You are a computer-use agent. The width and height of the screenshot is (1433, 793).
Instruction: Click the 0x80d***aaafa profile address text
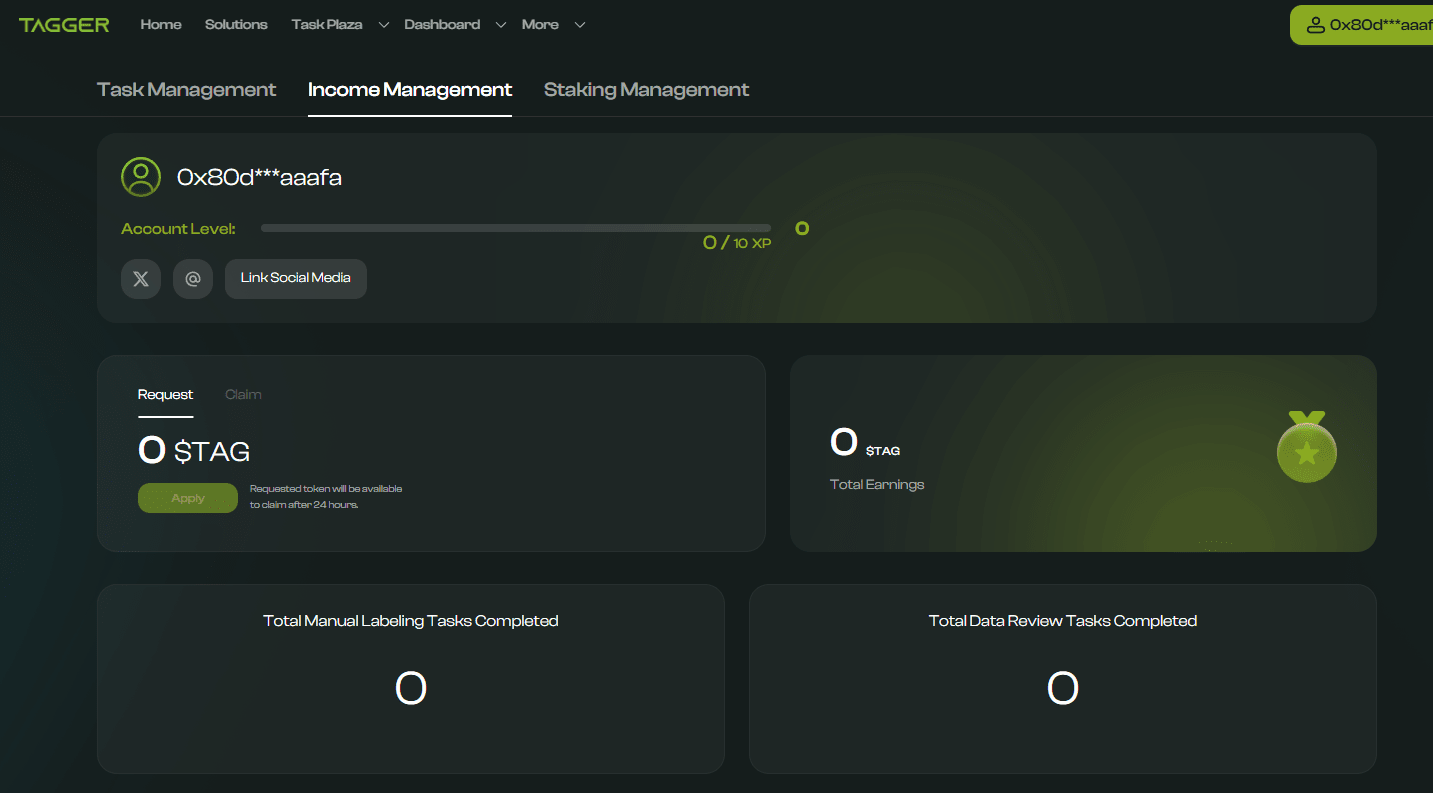pos(260,178)
